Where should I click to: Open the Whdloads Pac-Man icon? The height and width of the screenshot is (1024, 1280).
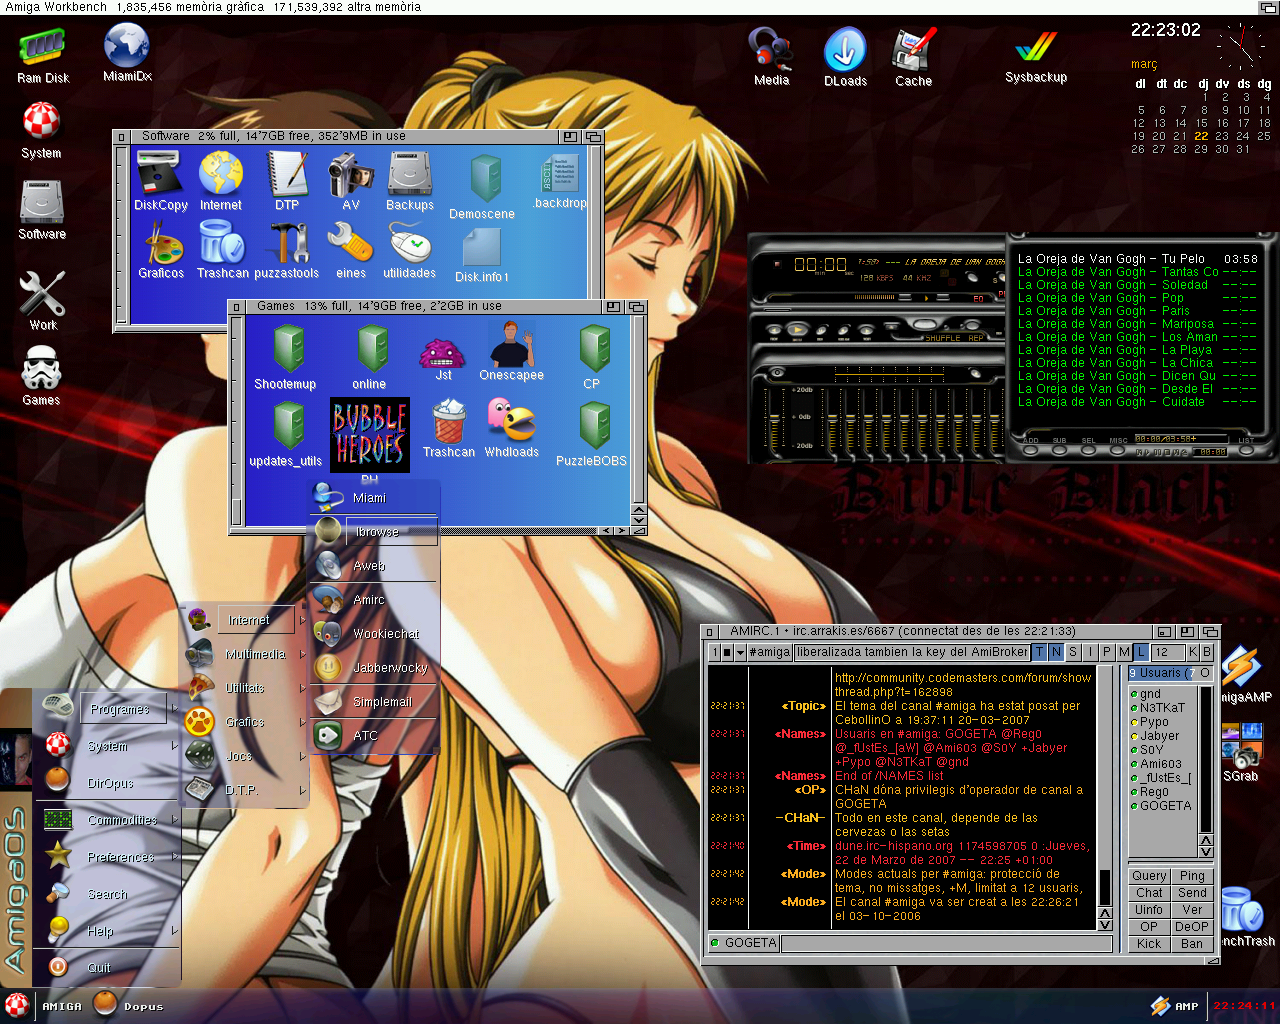pos(510,420)
